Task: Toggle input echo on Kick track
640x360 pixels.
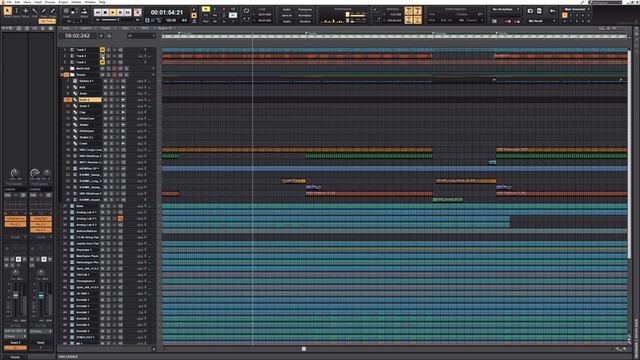Action: click(x=123, y=87)
